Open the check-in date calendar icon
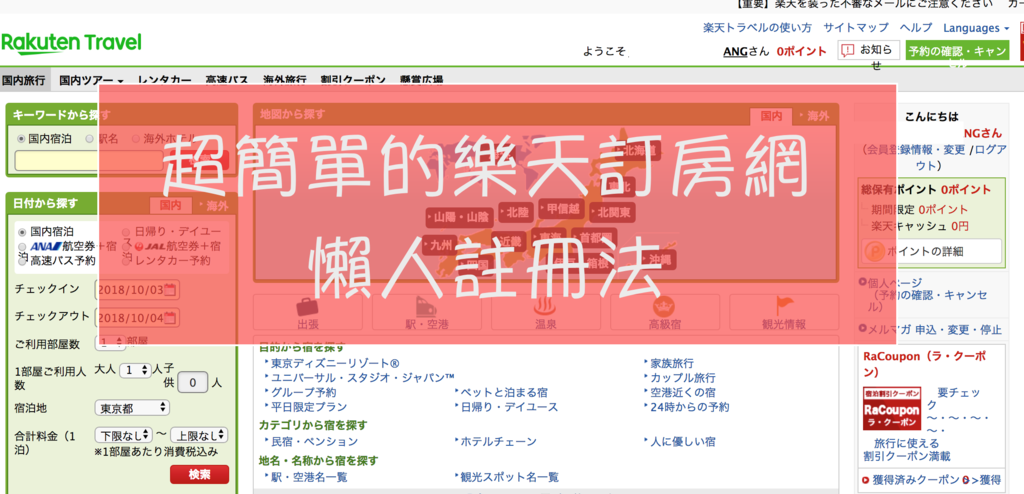 click(170, 289)
